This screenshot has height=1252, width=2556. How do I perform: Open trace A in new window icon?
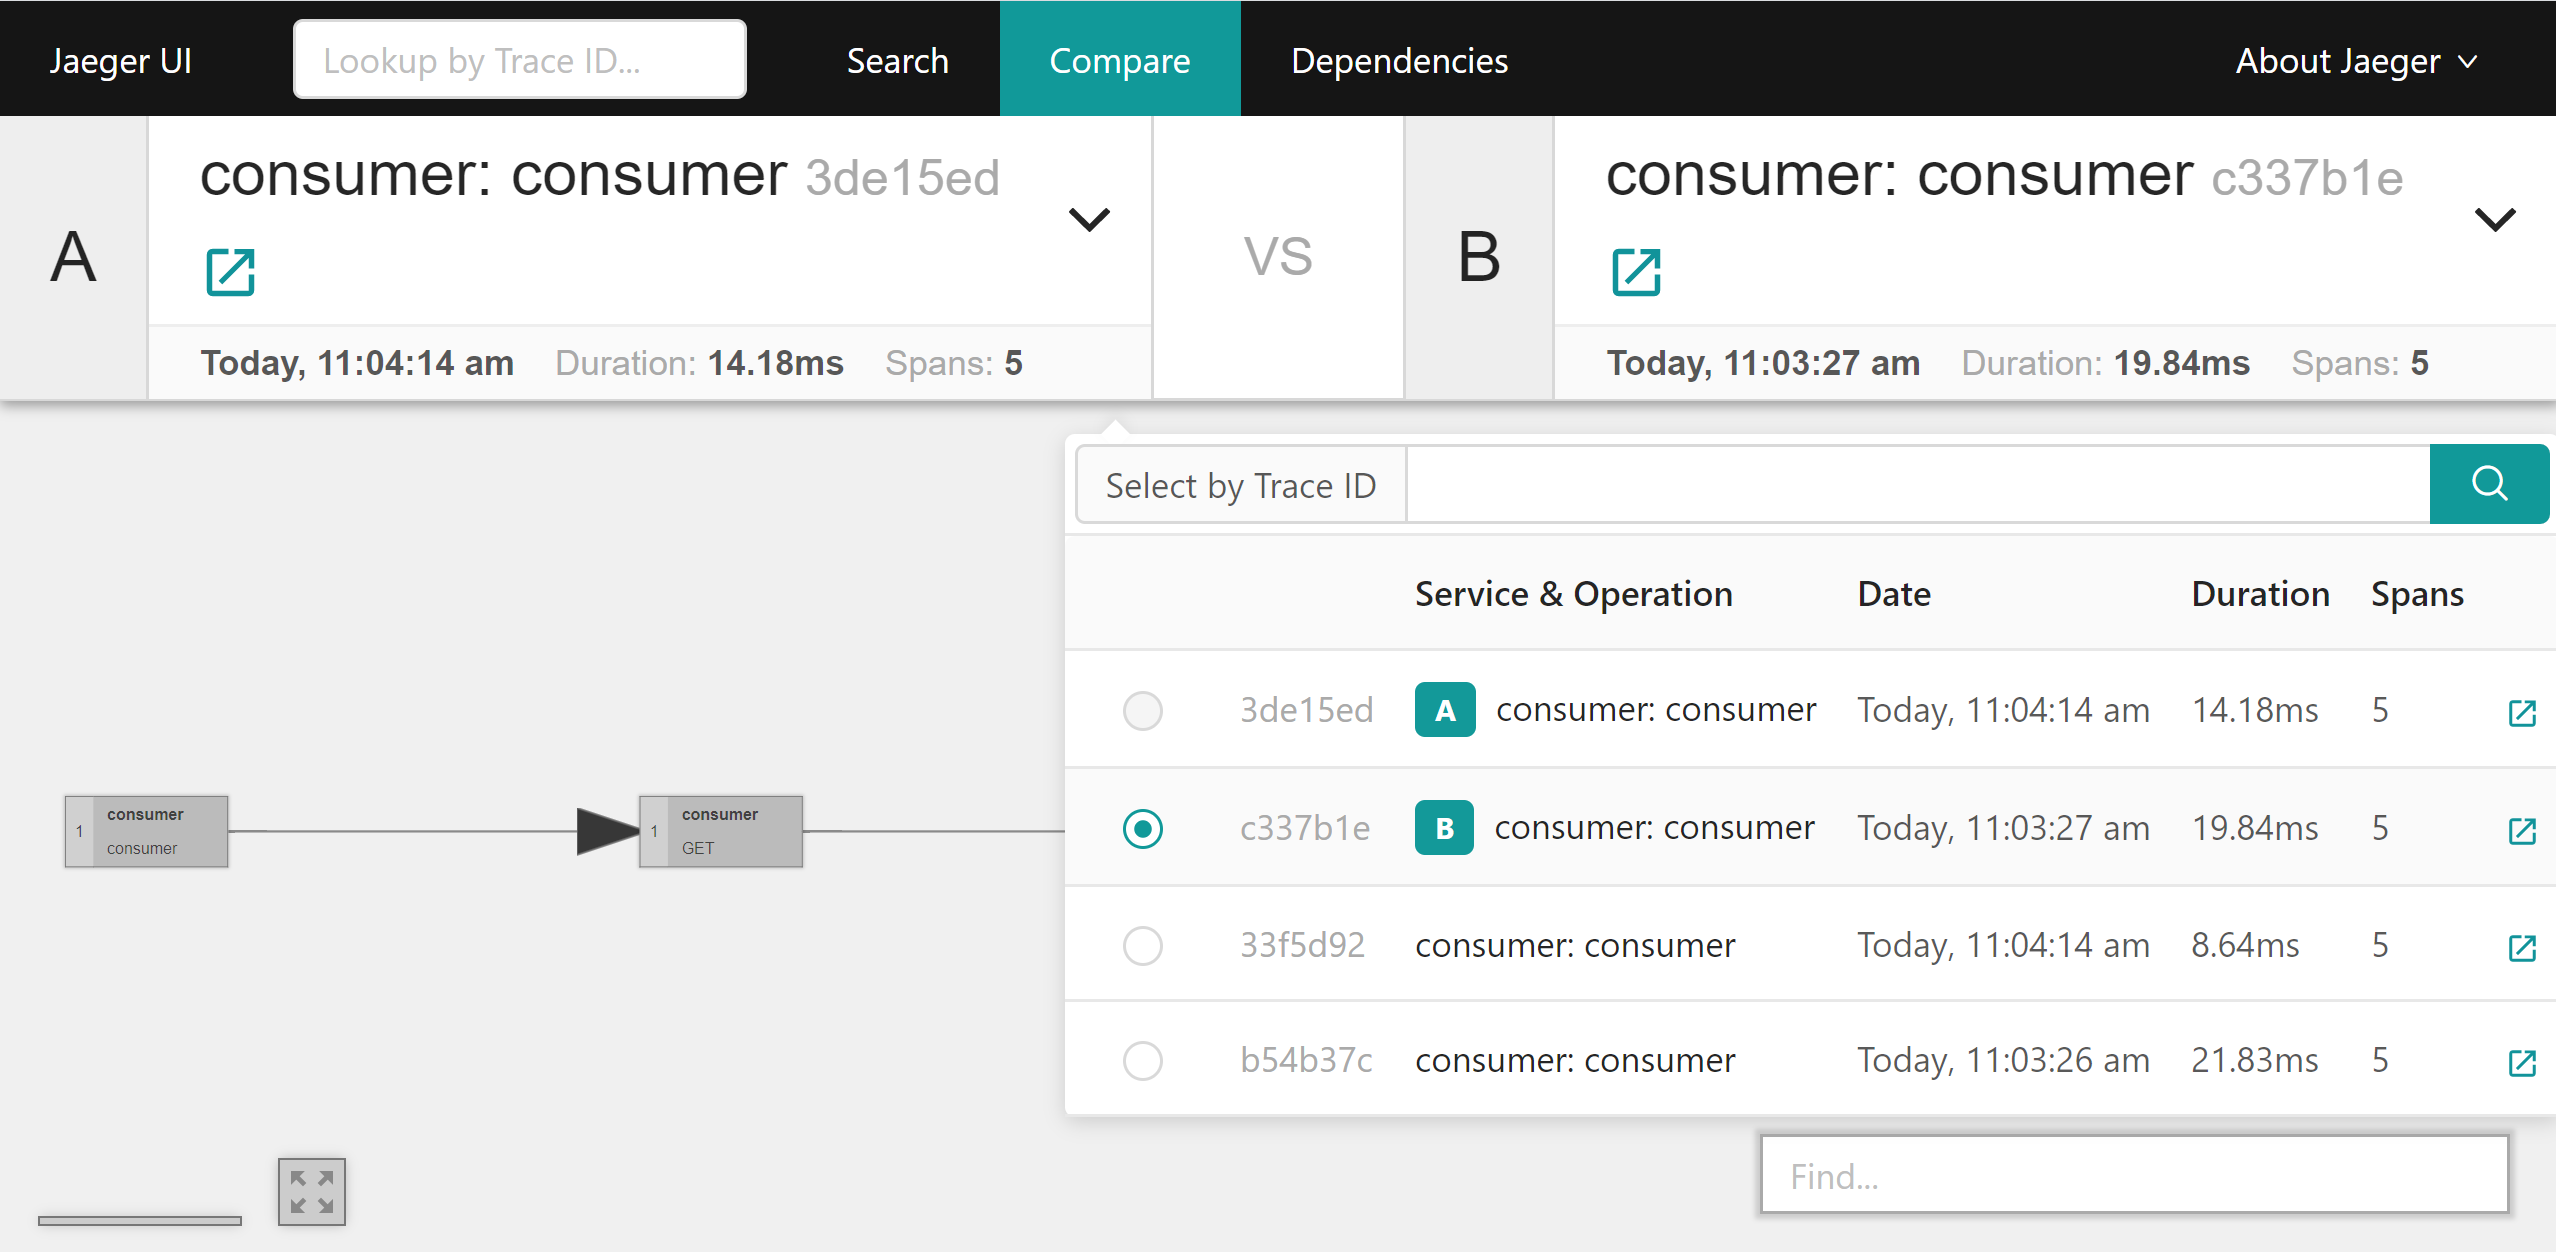tap(230, 272)
